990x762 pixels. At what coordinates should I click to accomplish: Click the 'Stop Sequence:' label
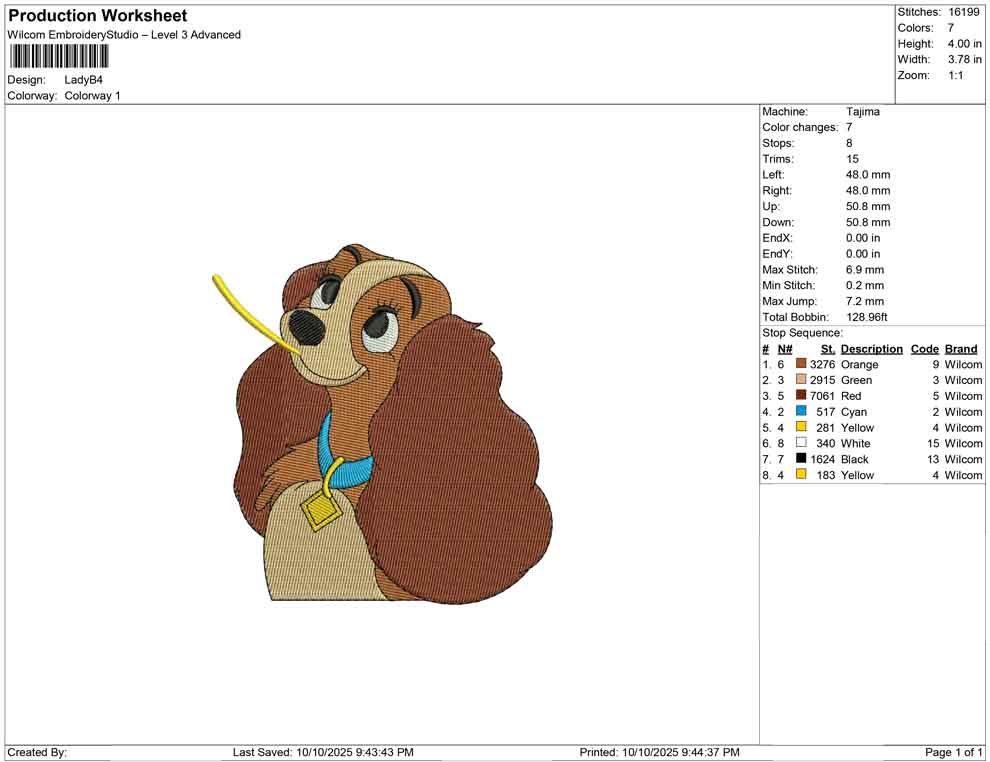tap(802, 333)
